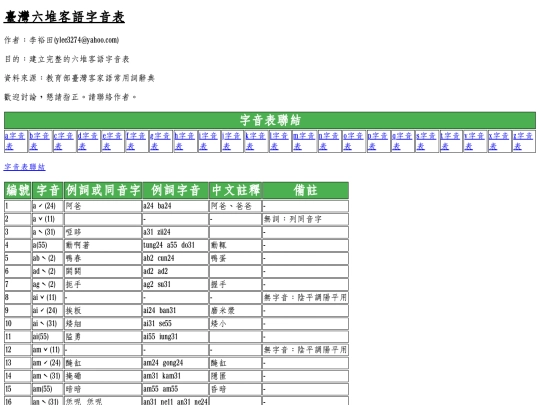540x405 pixels.
Task: Open the o字音表 link
Action: 354,141
